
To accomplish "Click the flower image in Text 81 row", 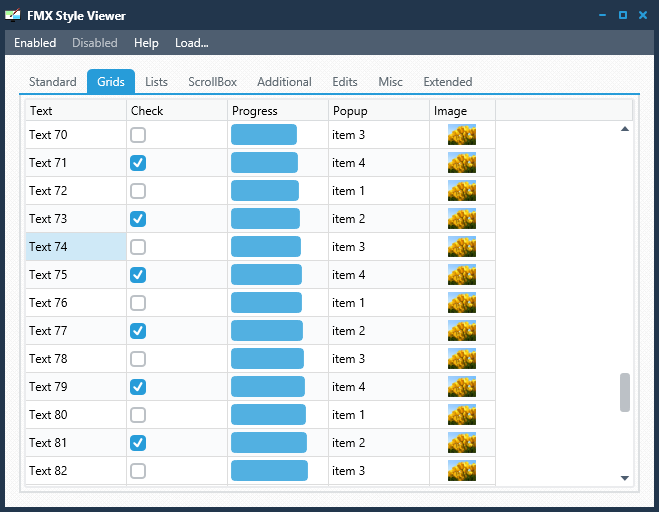I will pyautogui.click(x=462, y=443).
